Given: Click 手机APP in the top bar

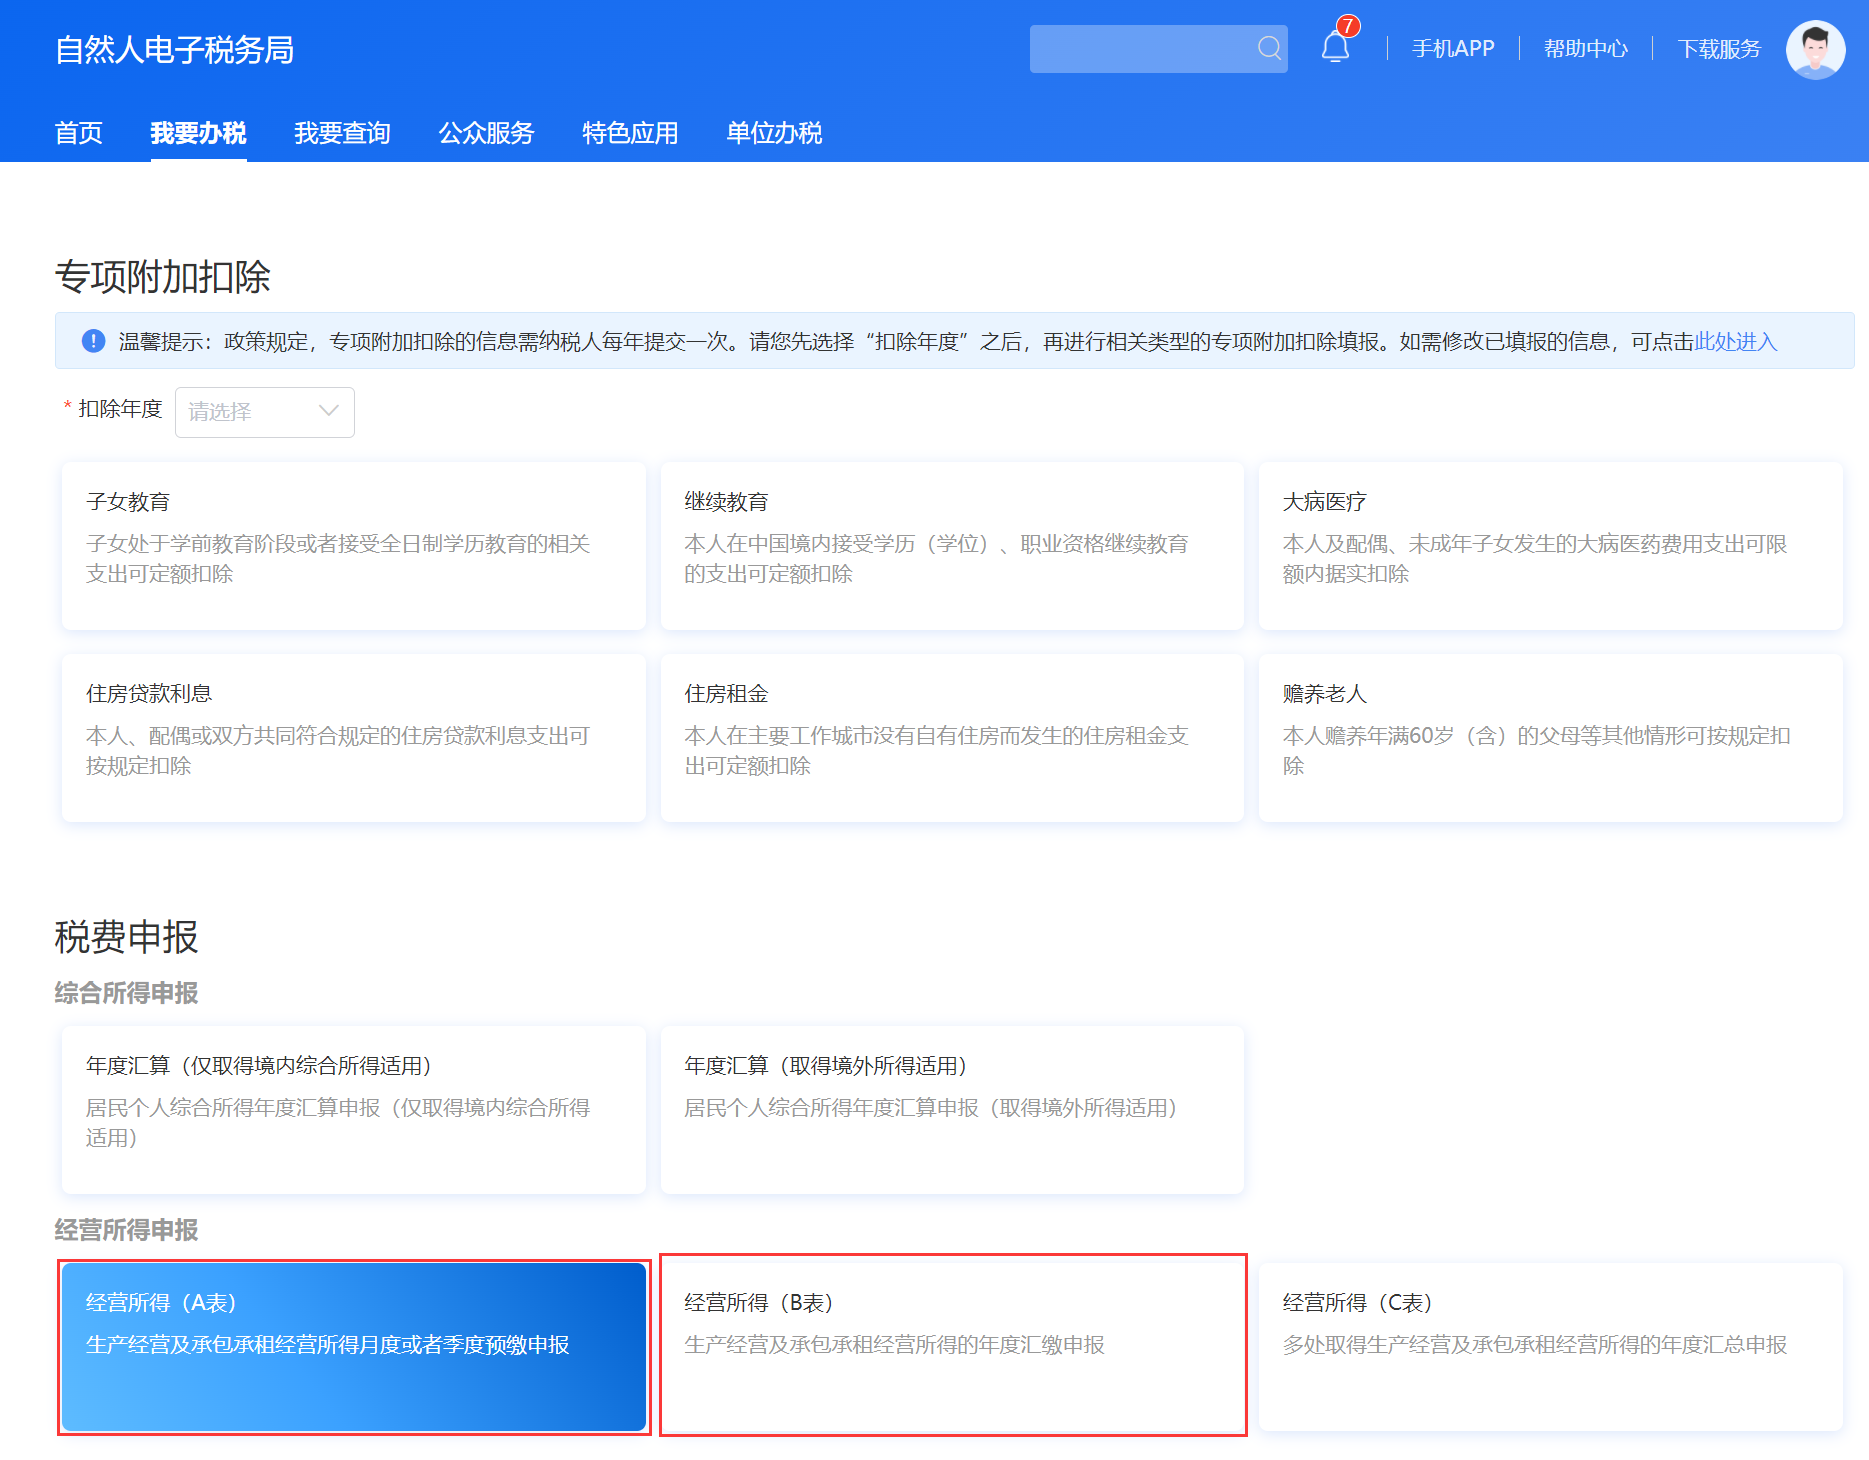Looking at the screenshot, I should pyautogui.click(x=1452, y=48).
